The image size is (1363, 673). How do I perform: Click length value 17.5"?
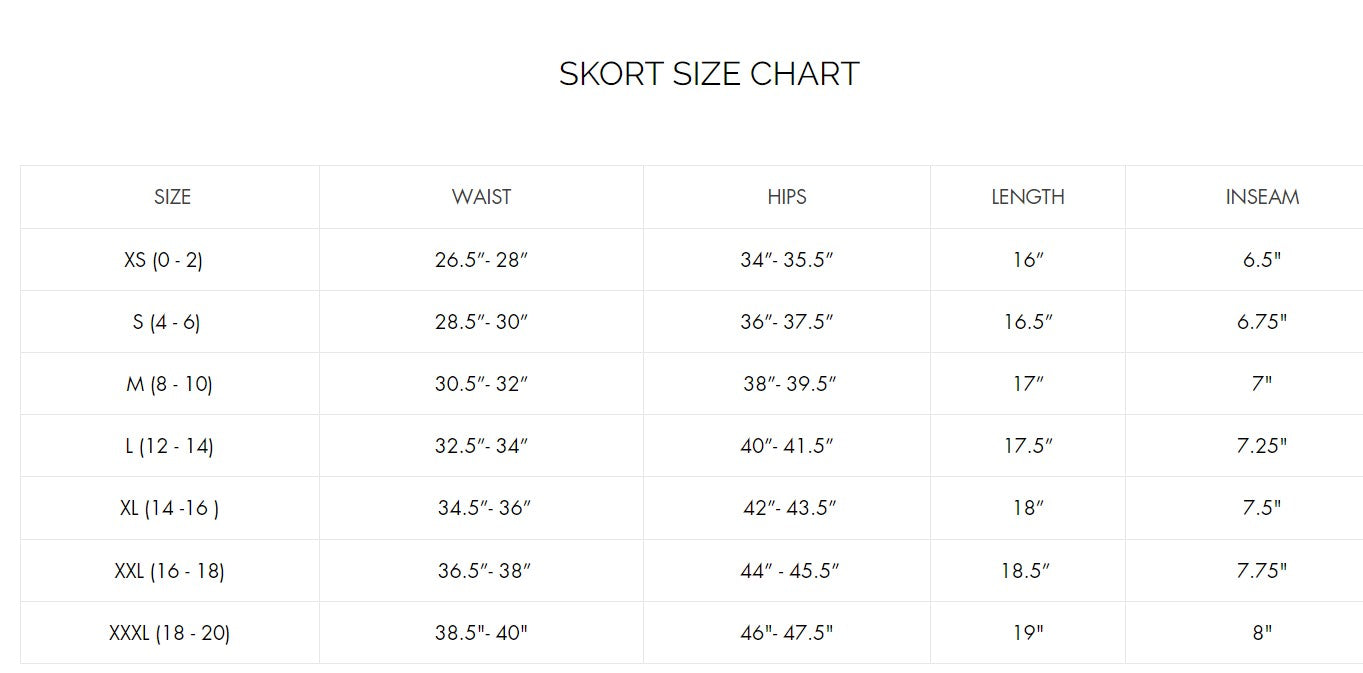pyautogui.click(x=1028, y=446)
